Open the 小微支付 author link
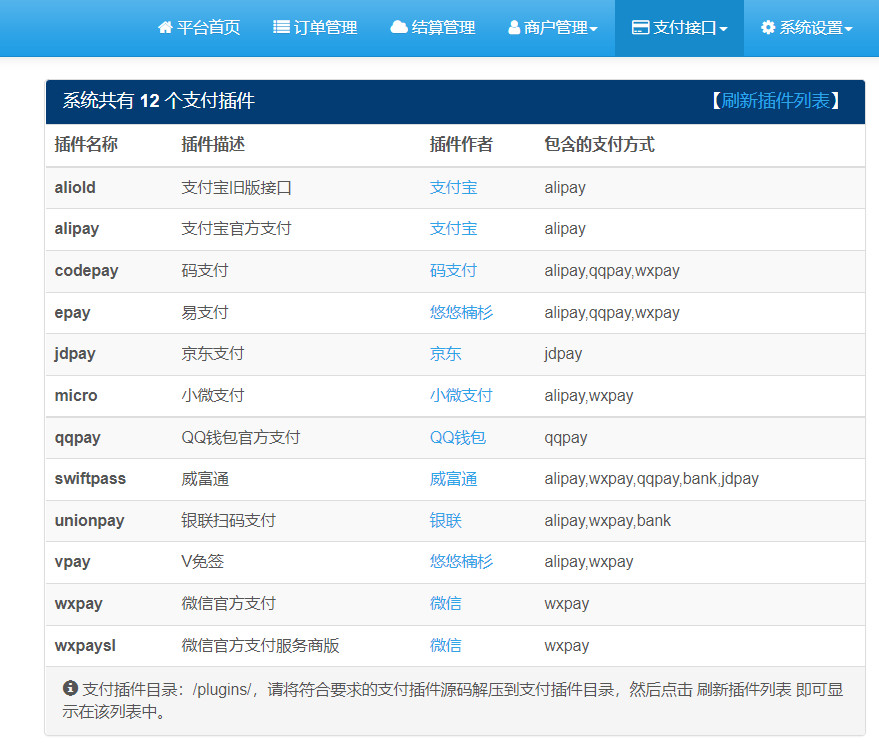The height and width of the screenshot is (745, 879). click(461, 396)
